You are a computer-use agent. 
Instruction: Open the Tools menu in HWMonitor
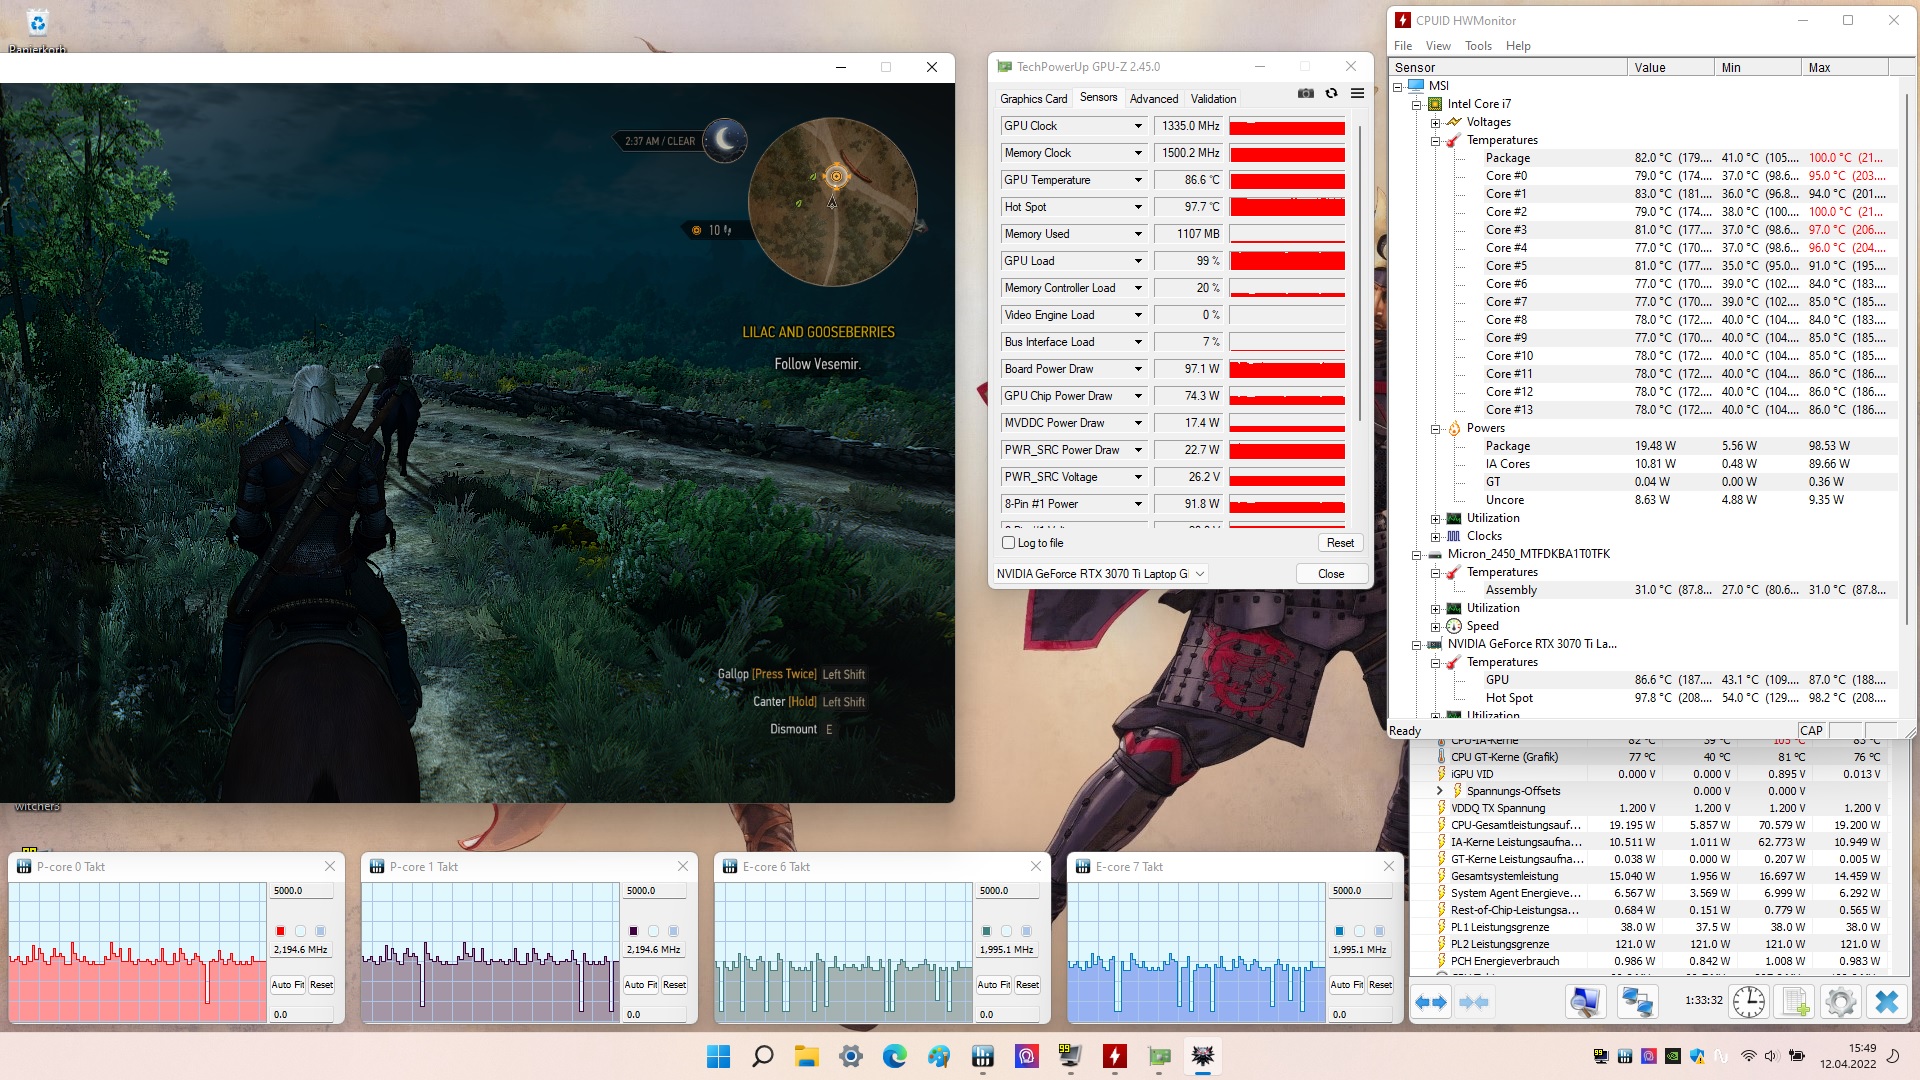pos(1477,46)
